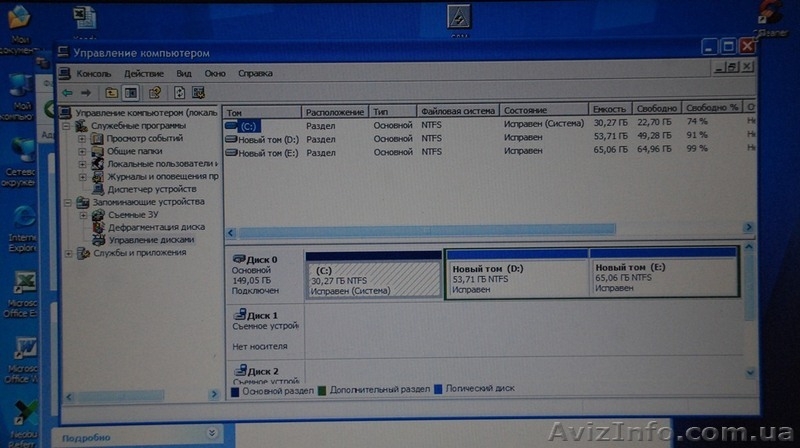800x448 pixels.
Task: Click tree pane scrollbar right arrow
Action: click(214, 394)
